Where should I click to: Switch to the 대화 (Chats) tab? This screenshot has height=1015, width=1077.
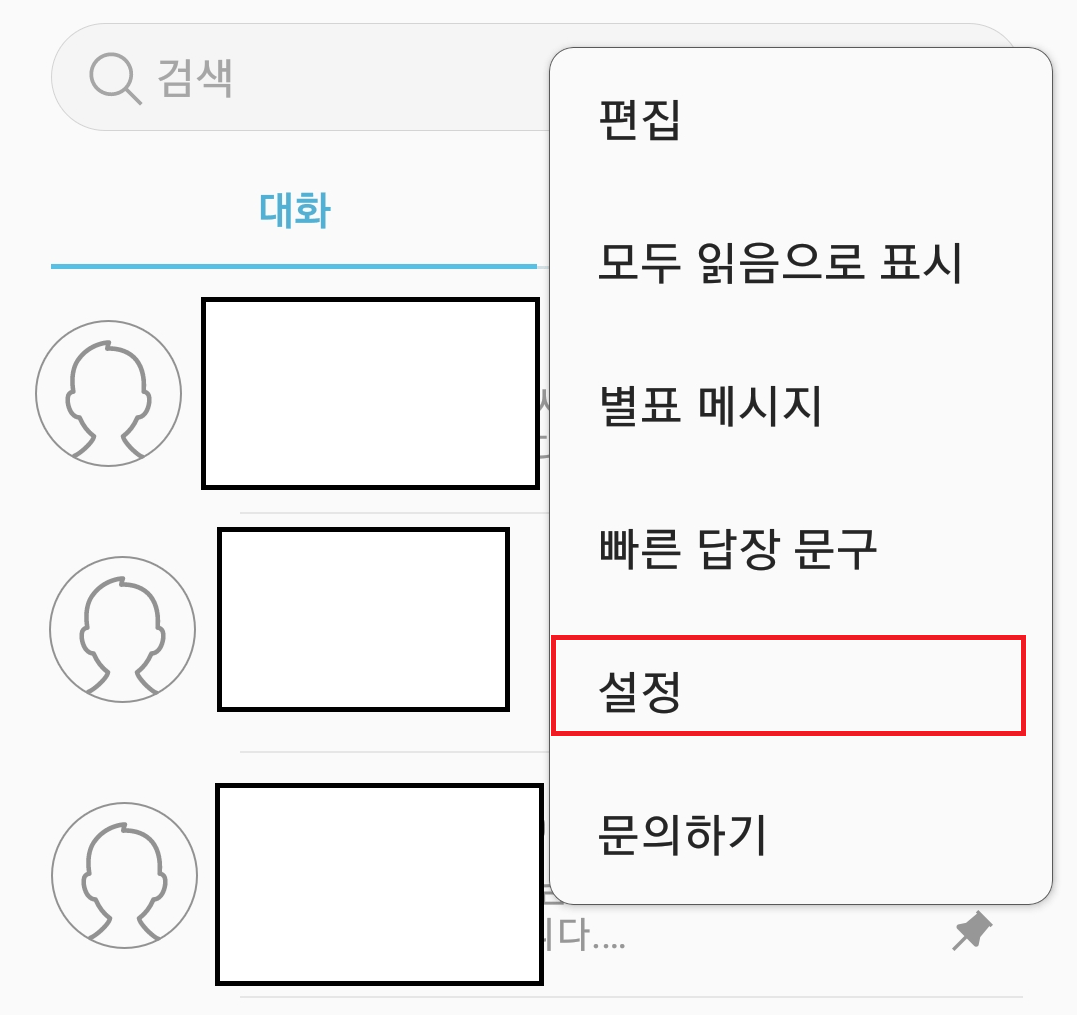pyautogui.click(x=294, y=208)
